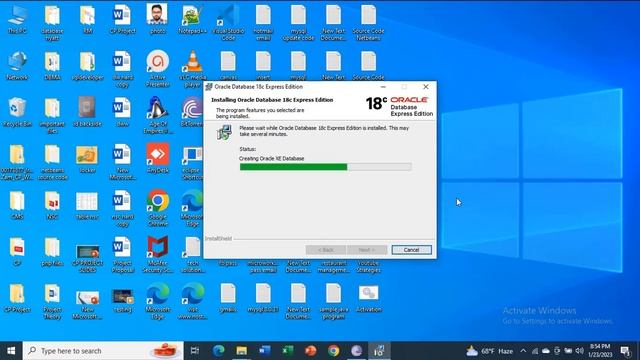Select the 'id backside' image icon
The image size is (640, 360).
(x=87, y=112)
